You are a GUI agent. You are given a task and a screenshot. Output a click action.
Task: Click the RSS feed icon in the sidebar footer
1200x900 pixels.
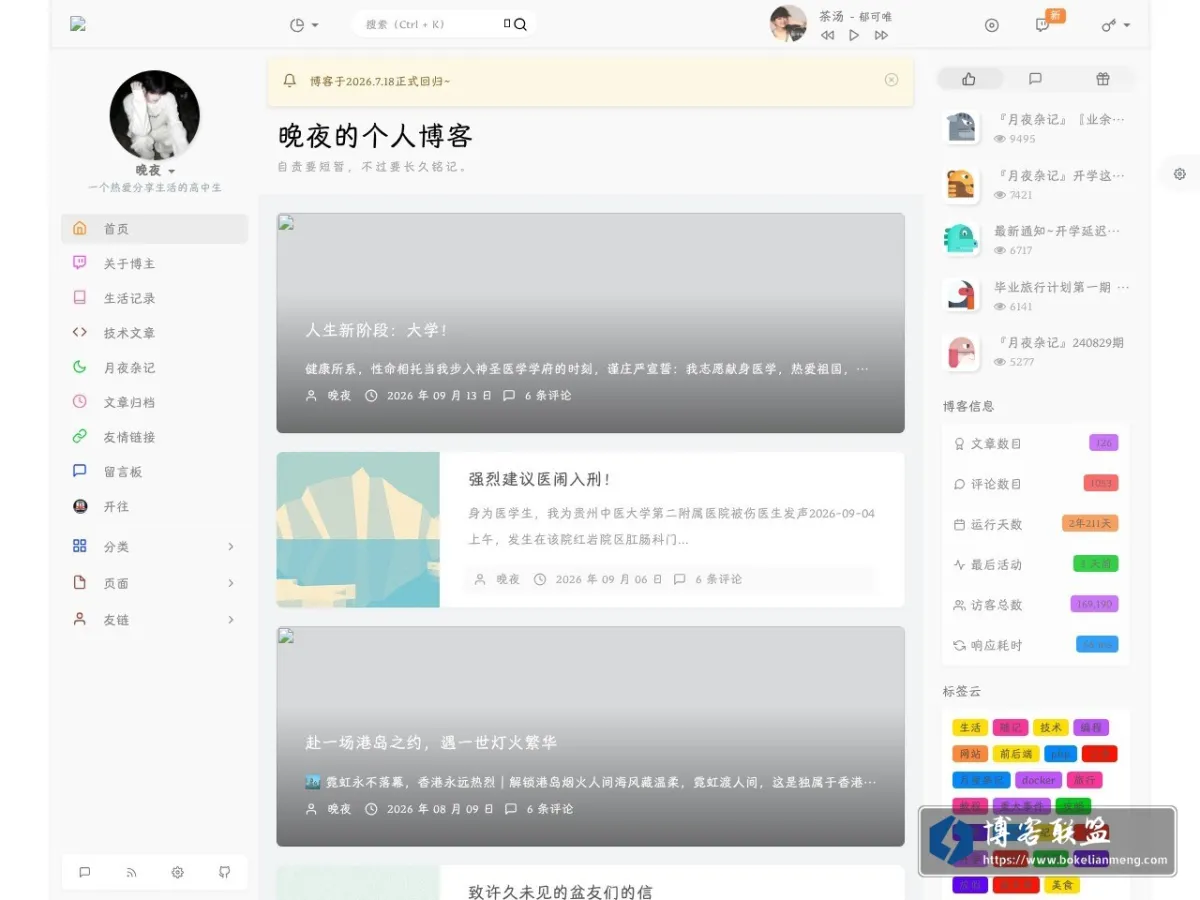[131, 872]
